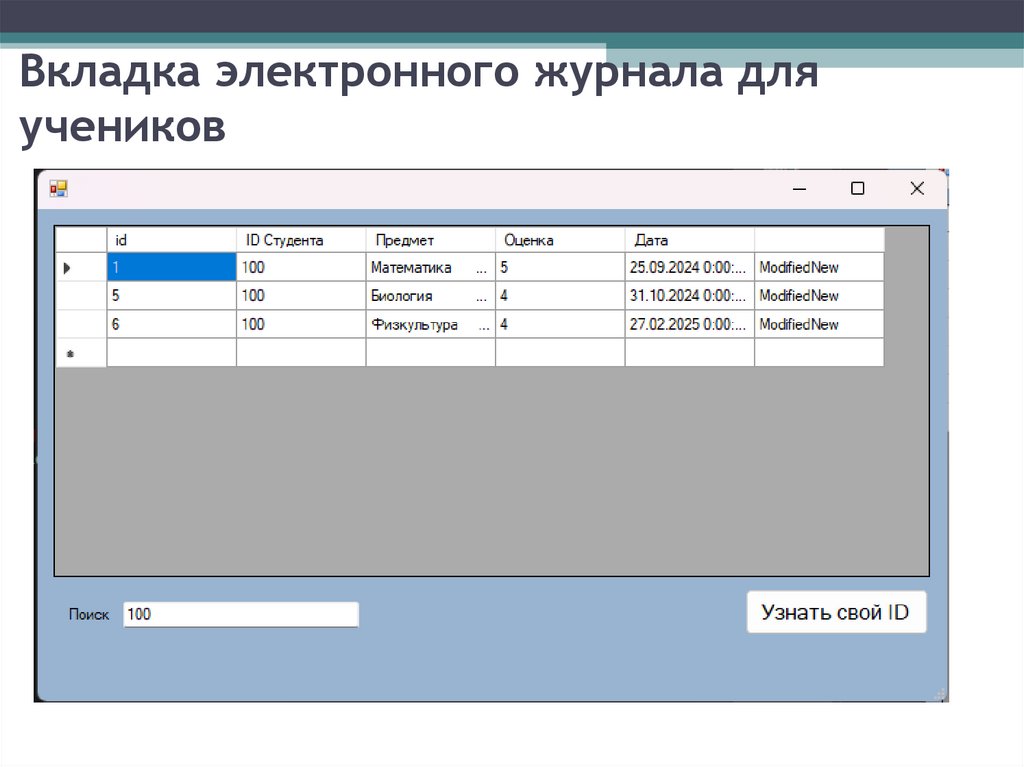The width and height of the screenshot is (1024, 767).
Task: Click the row header of the Физкультура row
Action: pyautogui.click(x=81, y=324)
